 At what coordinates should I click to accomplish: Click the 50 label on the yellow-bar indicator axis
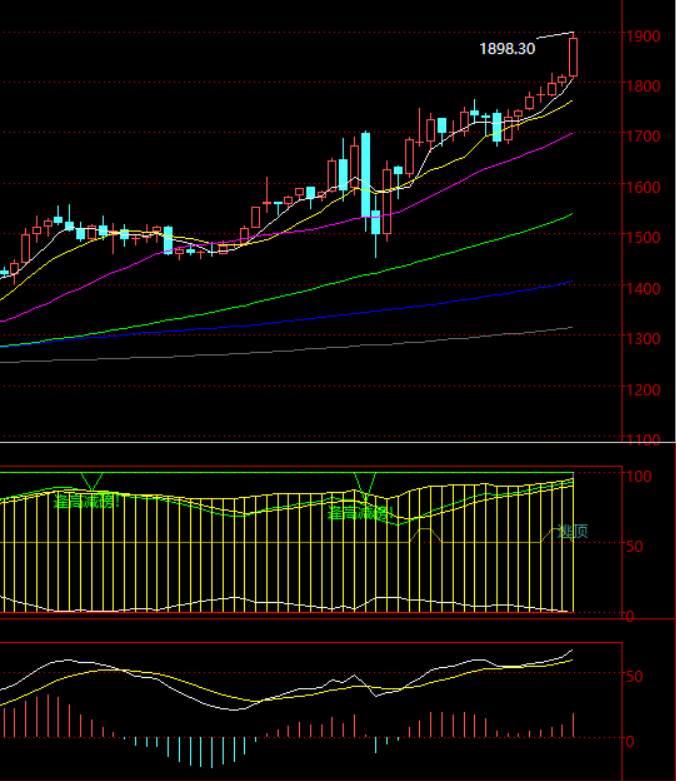[x=635, y=546]
